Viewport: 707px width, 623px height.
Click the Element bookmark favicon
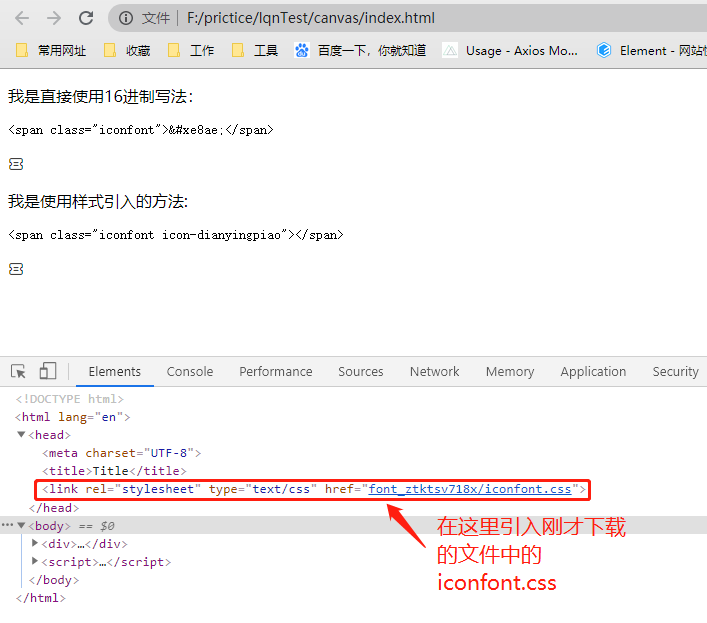604,50
